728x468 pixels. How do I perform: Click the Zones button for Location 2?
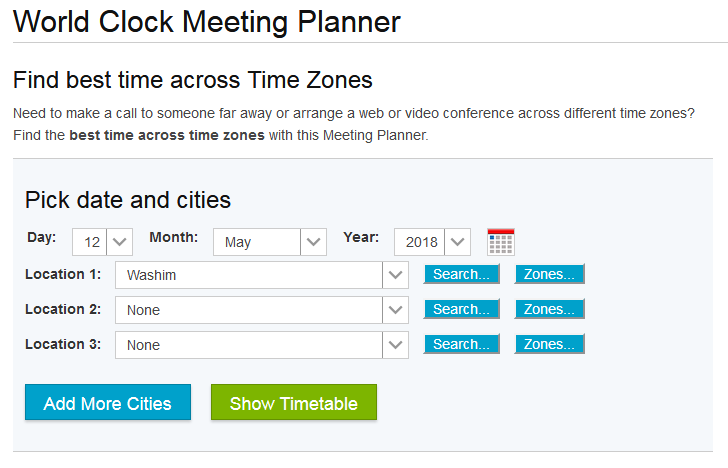(x=549, y=309)
